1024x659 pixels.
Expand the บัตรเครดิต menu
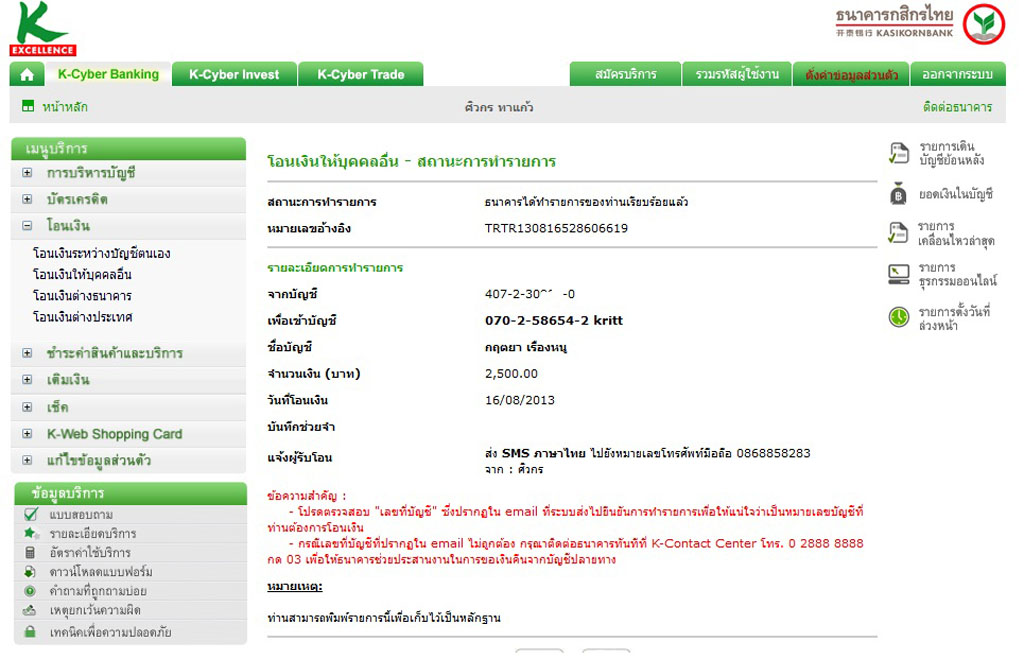pyautogui.click(x=27, y=199)
